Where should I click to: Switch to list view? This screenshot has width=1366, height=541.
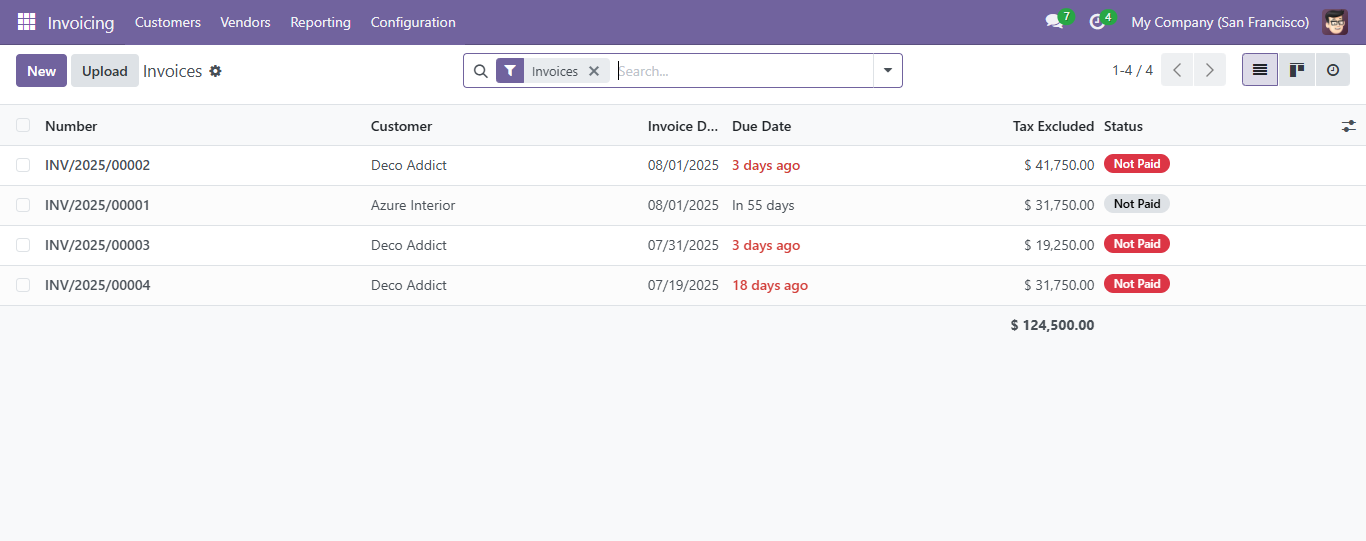point(1260,70)
